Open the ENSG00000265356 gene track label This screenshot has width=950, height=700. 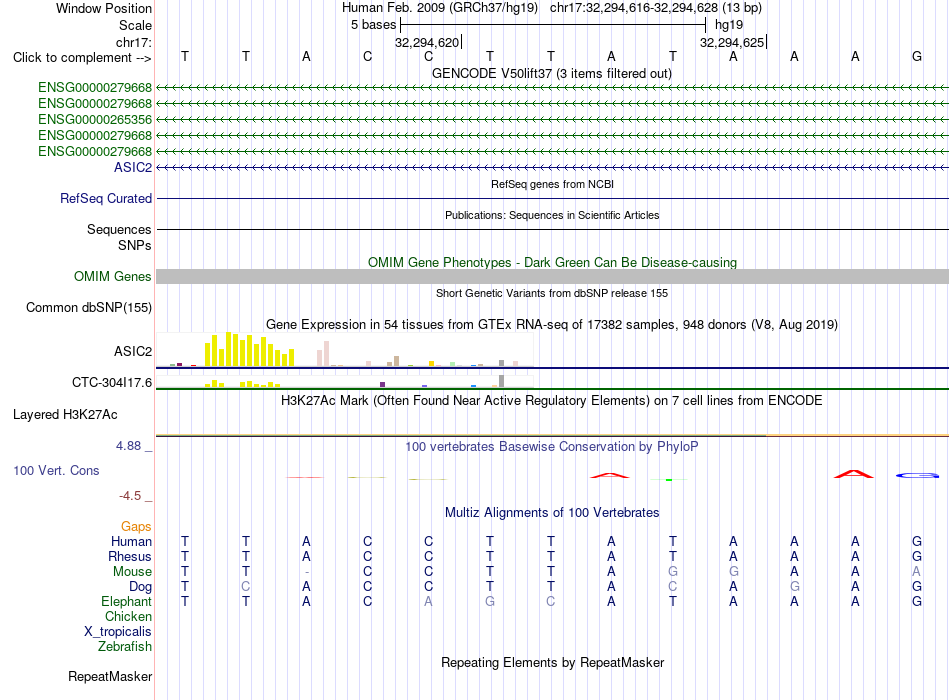click(x=95, y=119)
